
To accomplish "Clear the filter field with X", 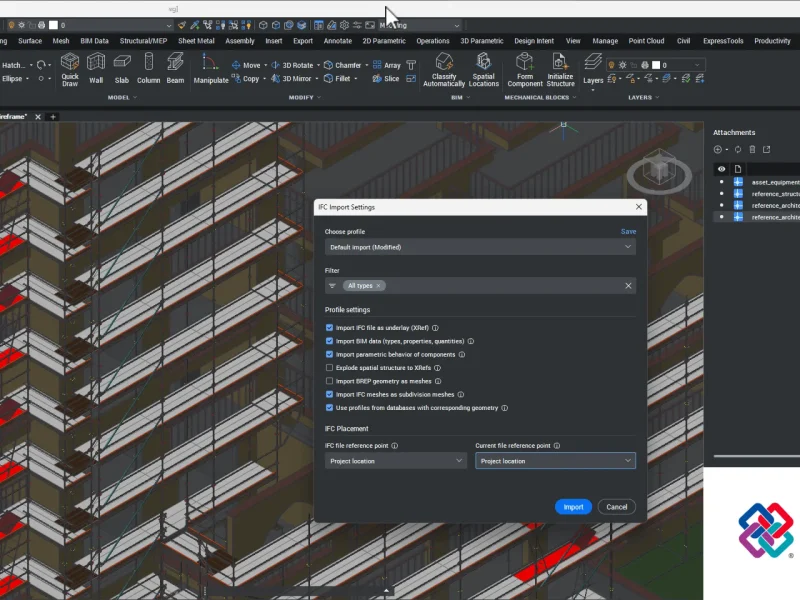I will click(x=628, y=286).
